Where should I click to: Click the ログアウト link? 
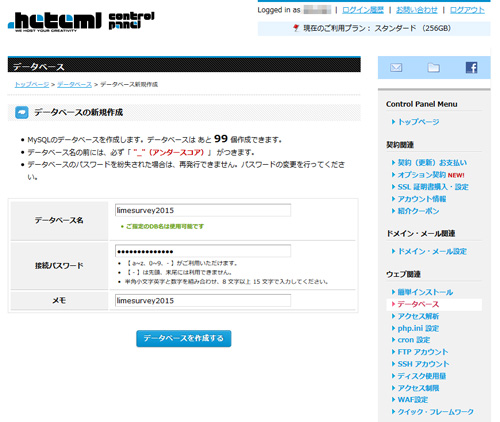[467, 10]
